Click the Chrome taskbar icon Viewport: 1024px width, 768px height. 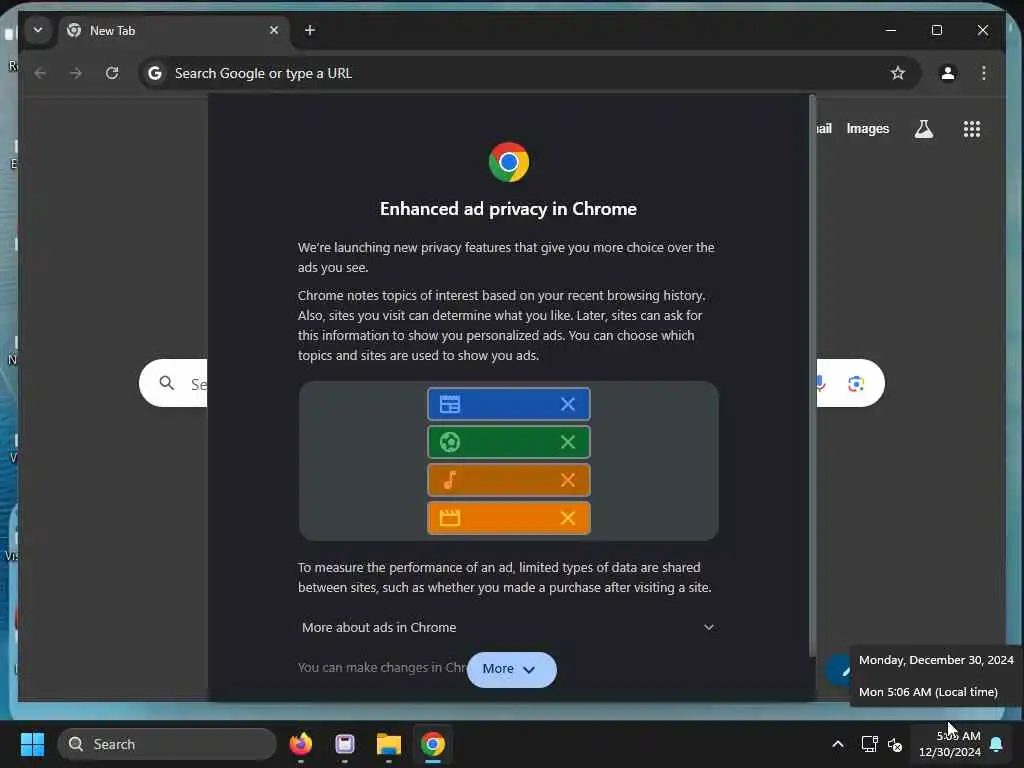pyautogui.click(x=432, y=744)
